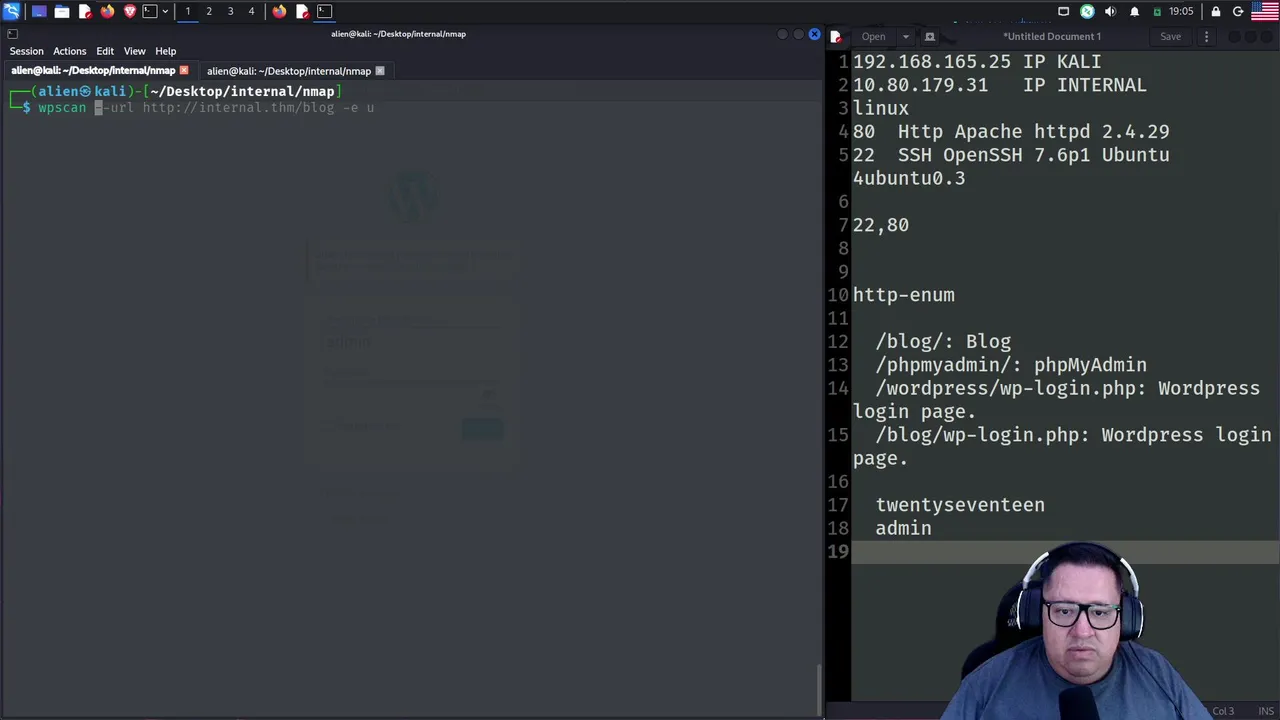Click the terminal window title-bar icon
Image resolution: width=1280 pixels, height=720 pixels.
pos(12,34)
